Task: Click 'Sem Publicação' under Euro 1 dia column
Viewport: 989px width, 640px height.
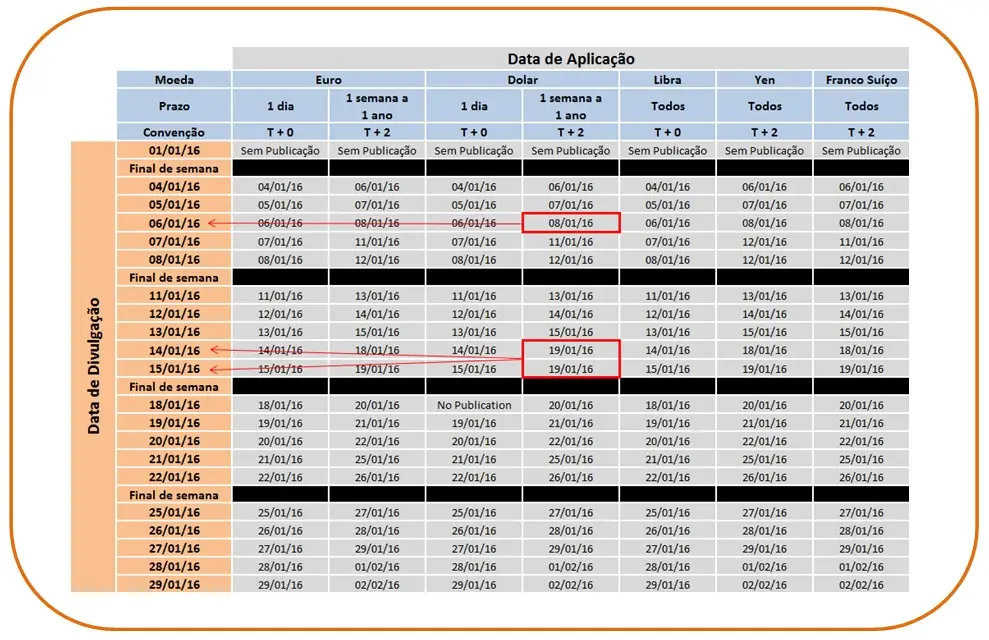Action: [280, 150]
